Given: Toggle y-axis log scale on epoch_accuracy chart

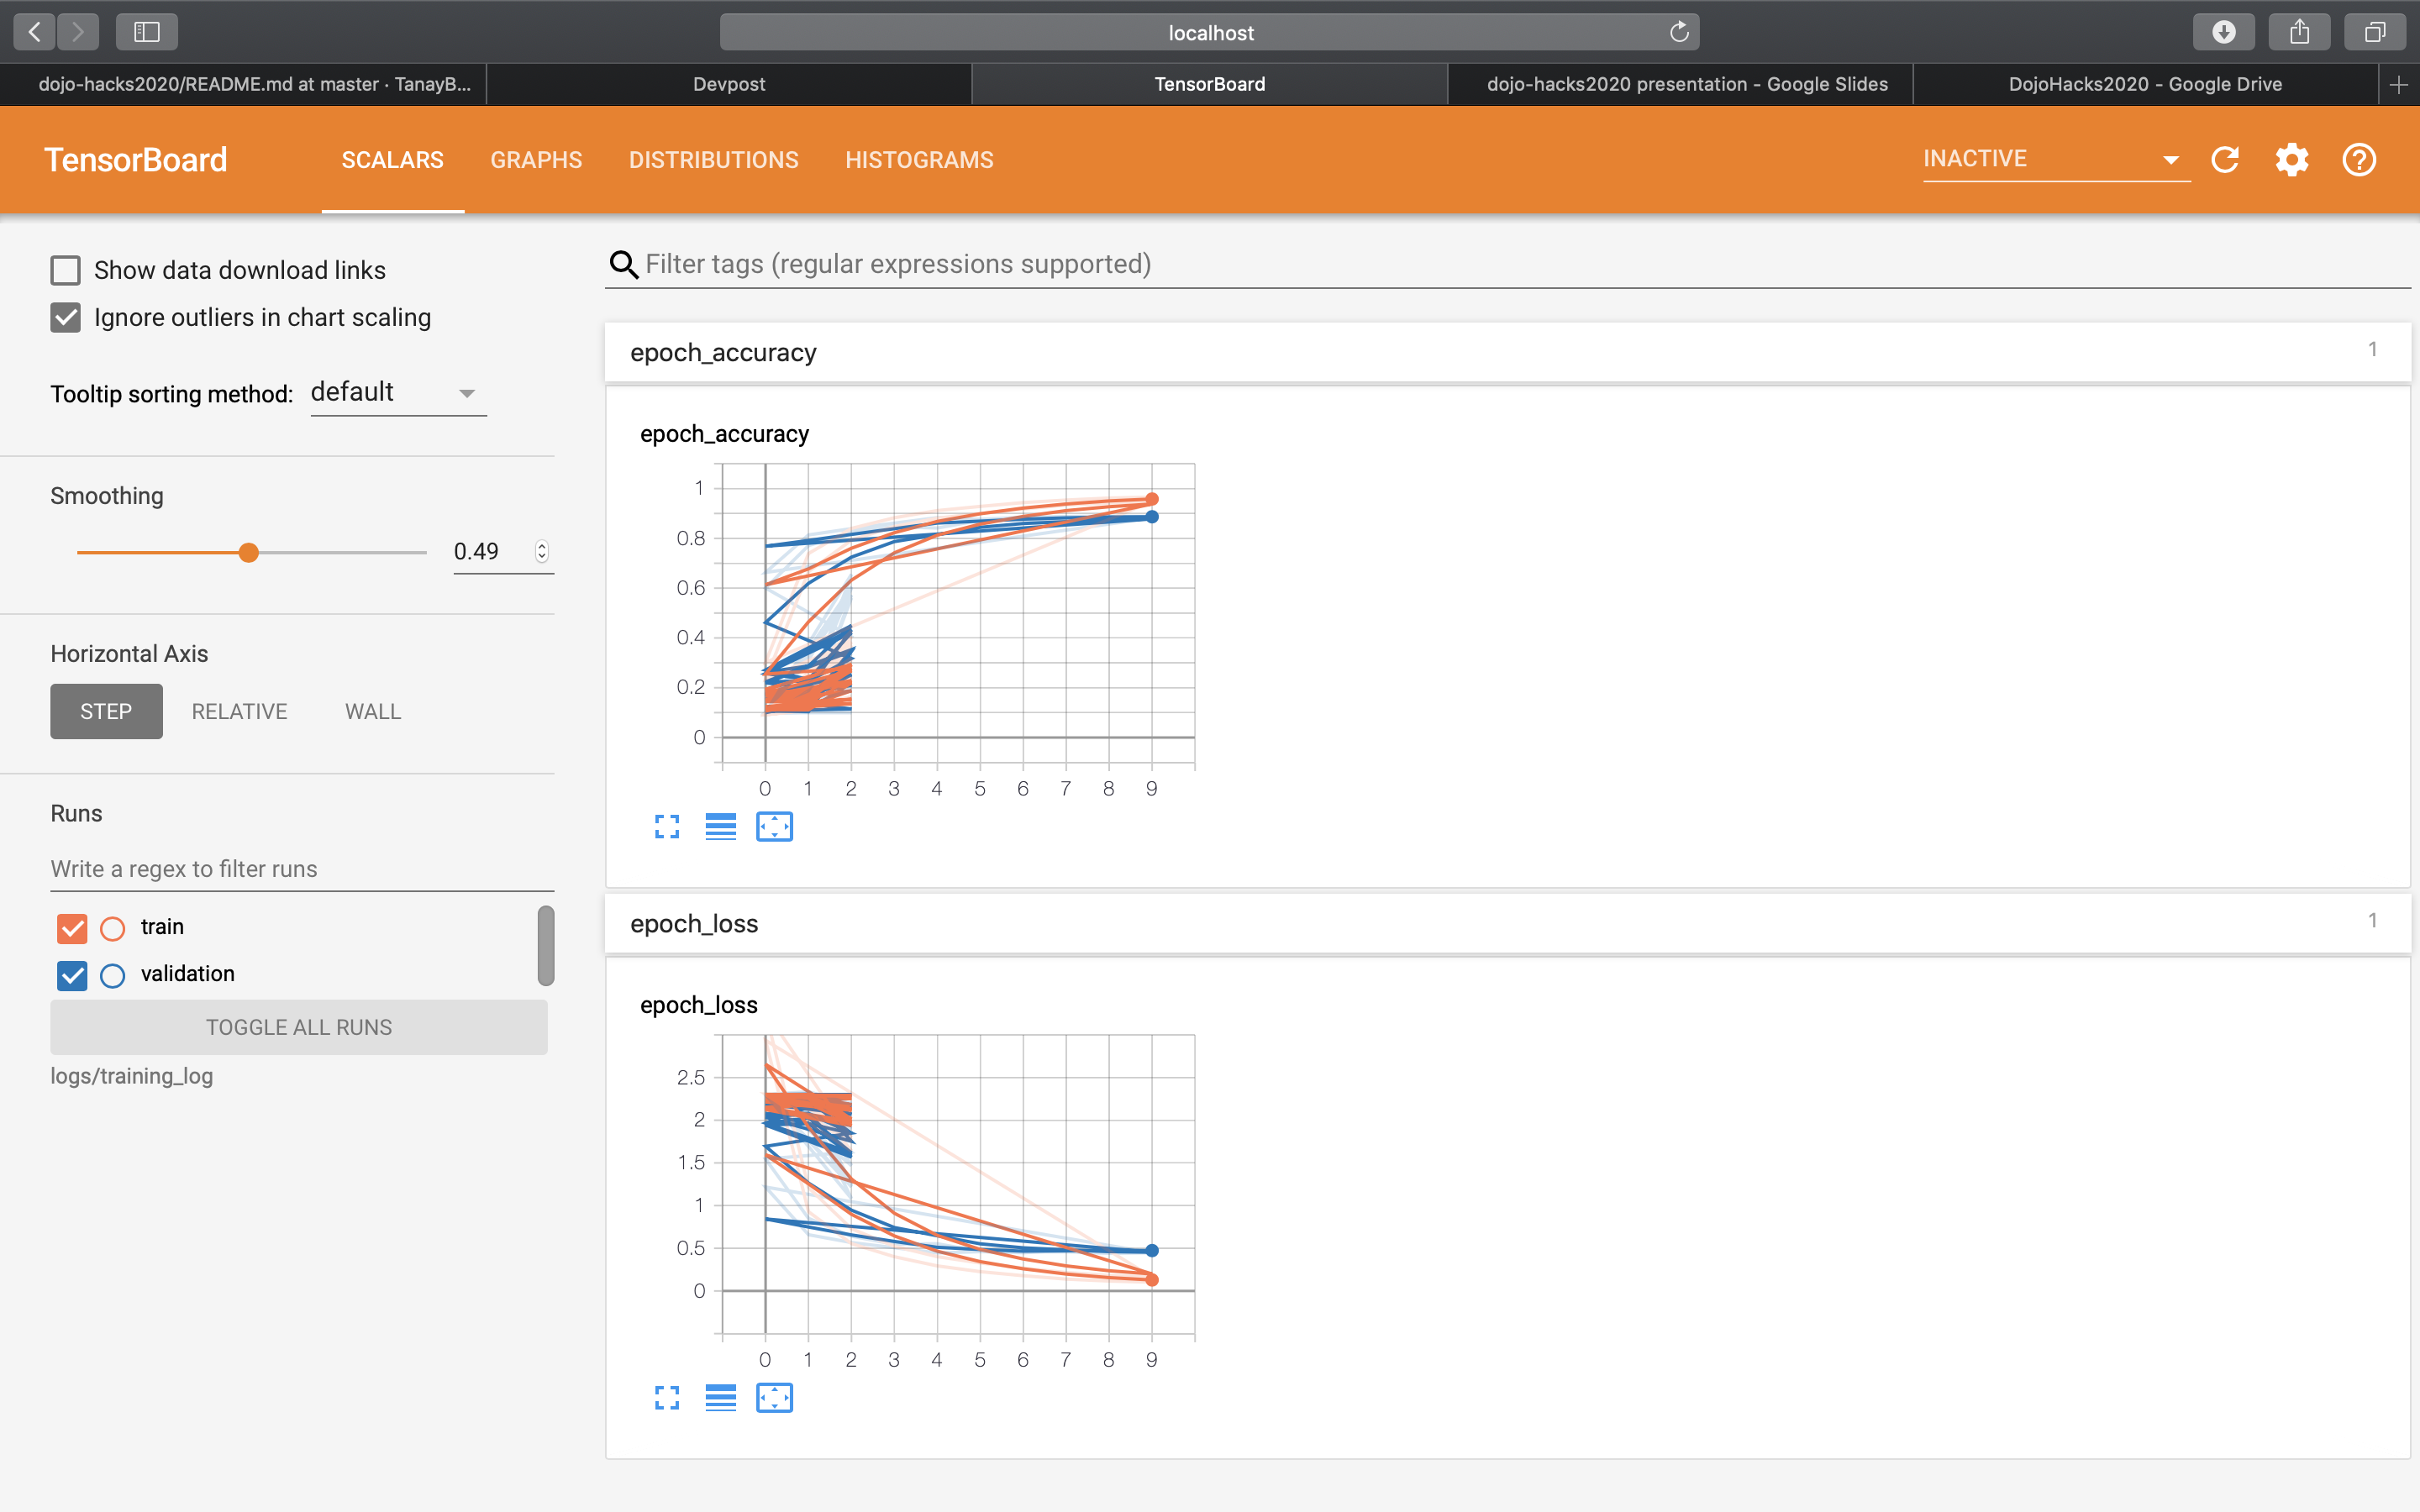Looking at the screenshot, I should pos(720,827).
